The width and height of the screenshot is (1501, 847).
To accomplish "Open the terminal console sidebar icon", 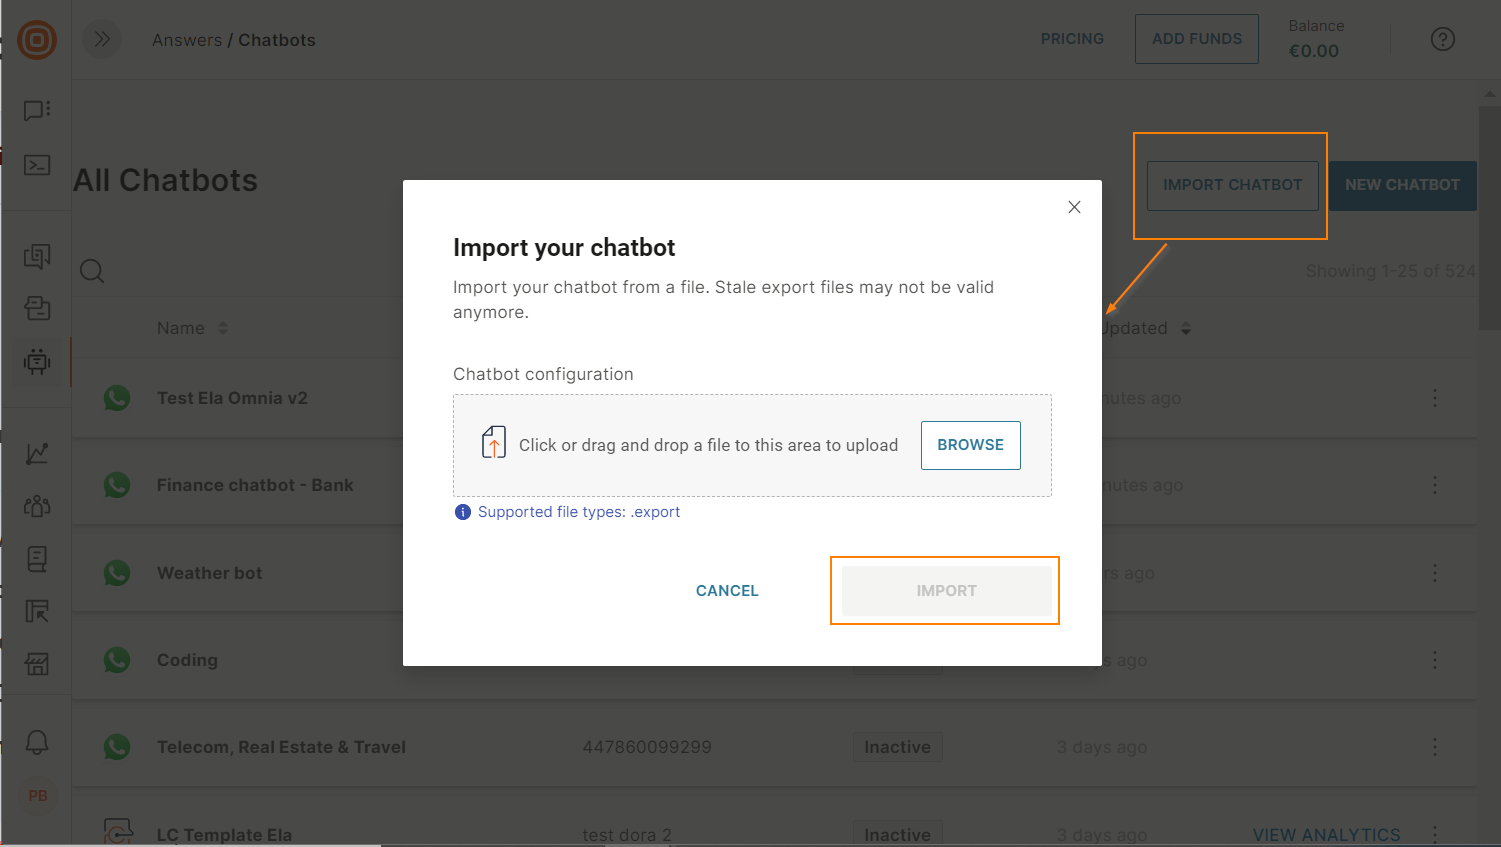I will pyautogui.click(x=37, y=165).
